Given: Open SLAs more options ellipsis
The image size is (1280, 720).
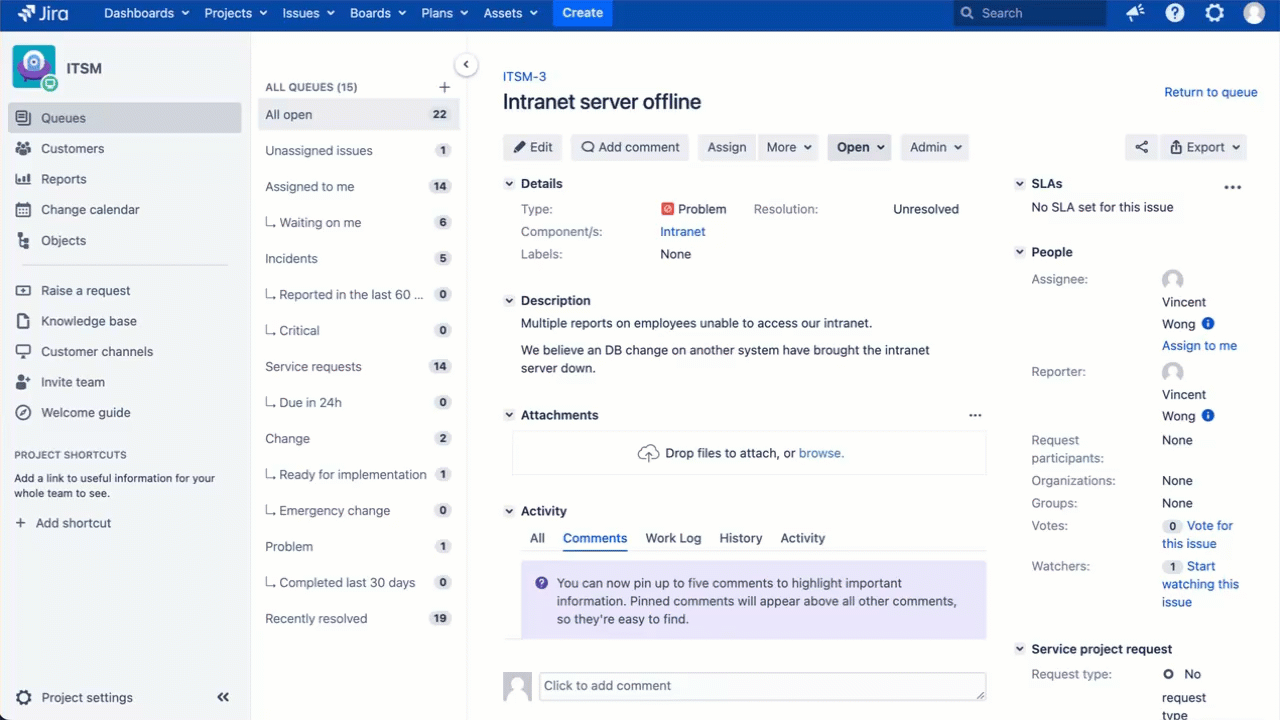Looking at the screenshot, I should [1232, 187].
